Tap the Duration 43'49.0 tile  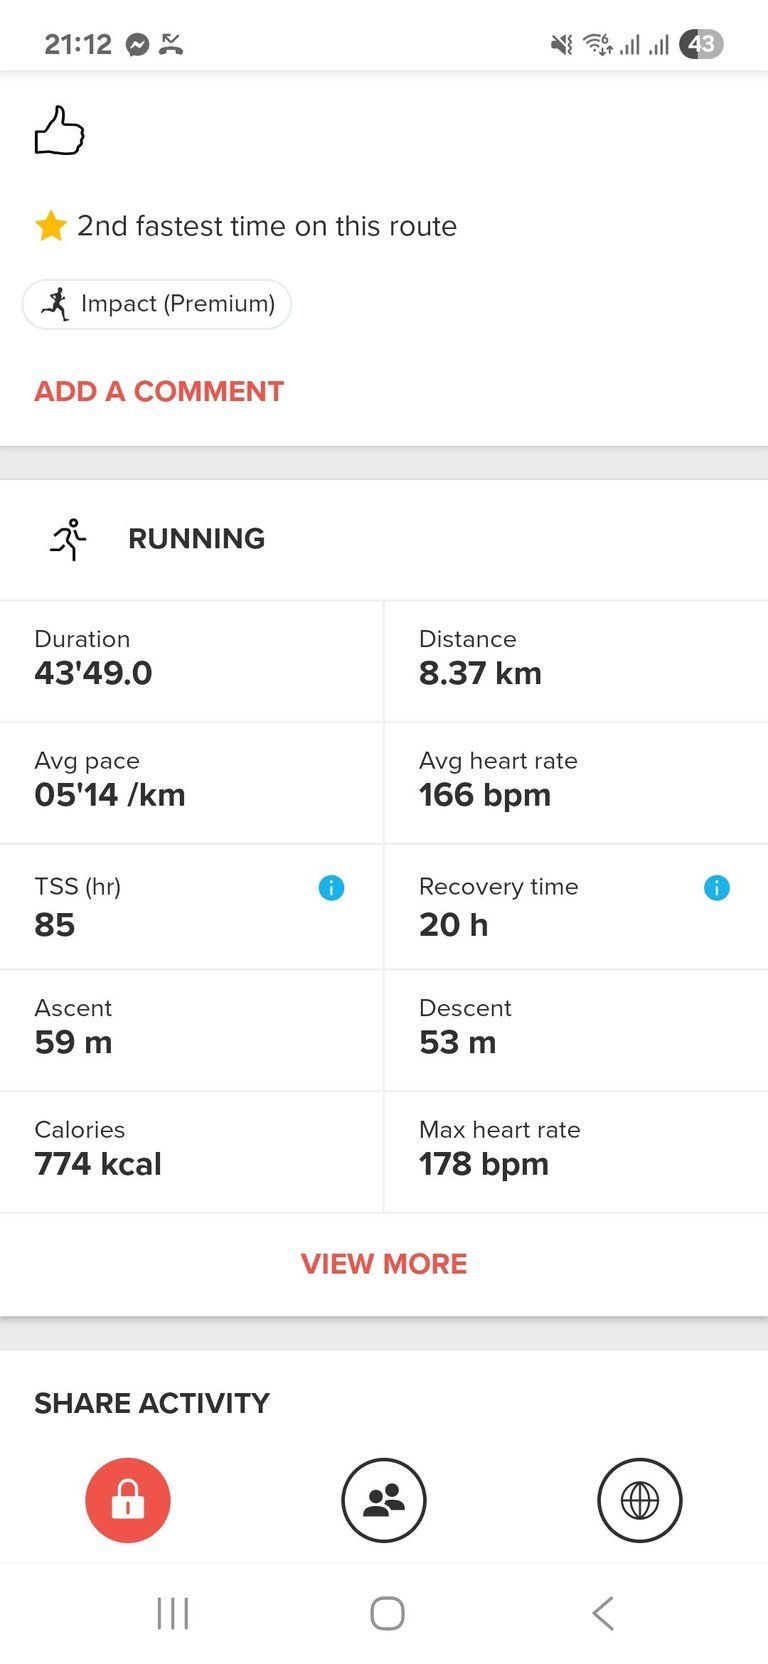coord(191,661)
